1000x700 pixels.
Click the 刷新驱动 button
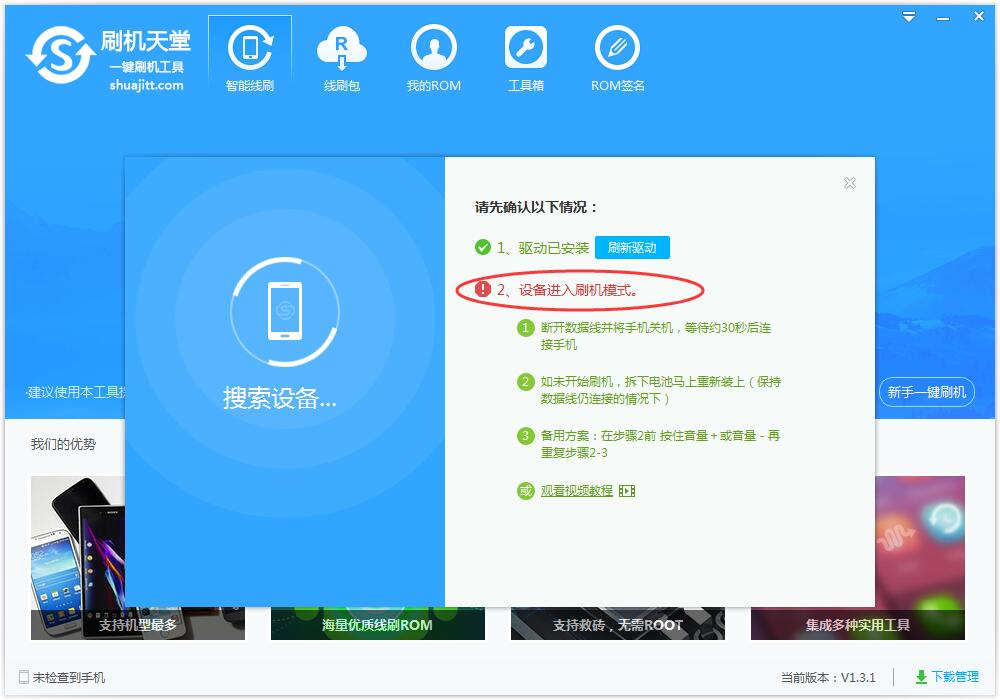[x=632, y=247]
